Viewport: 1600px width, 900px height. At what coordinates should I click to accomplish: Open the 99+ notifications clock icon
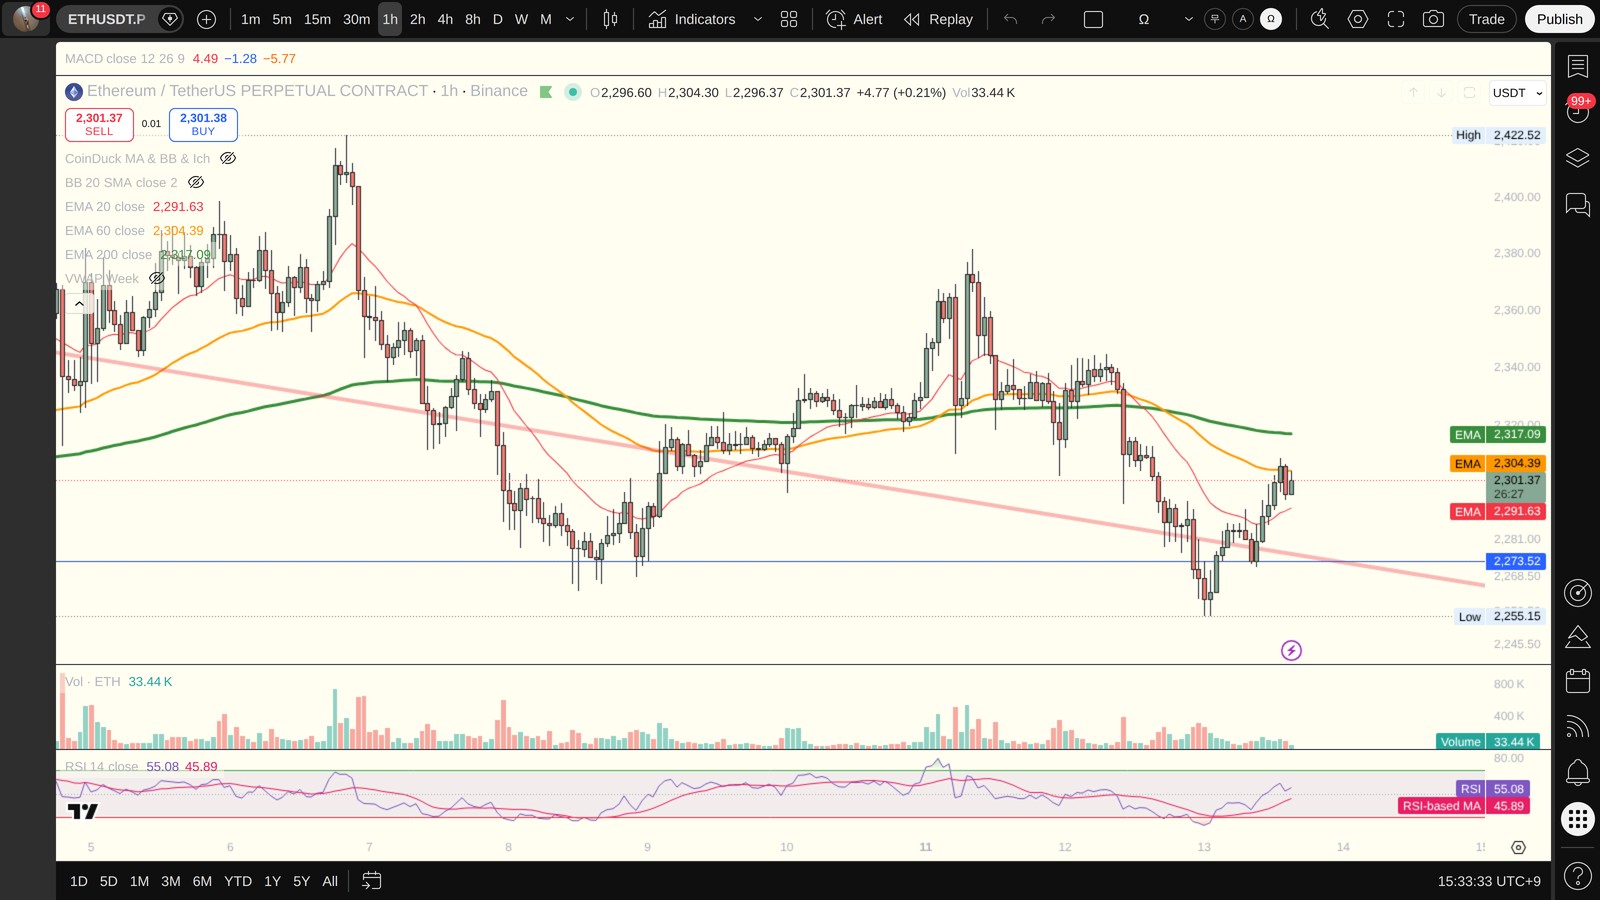pos(1578,110)
